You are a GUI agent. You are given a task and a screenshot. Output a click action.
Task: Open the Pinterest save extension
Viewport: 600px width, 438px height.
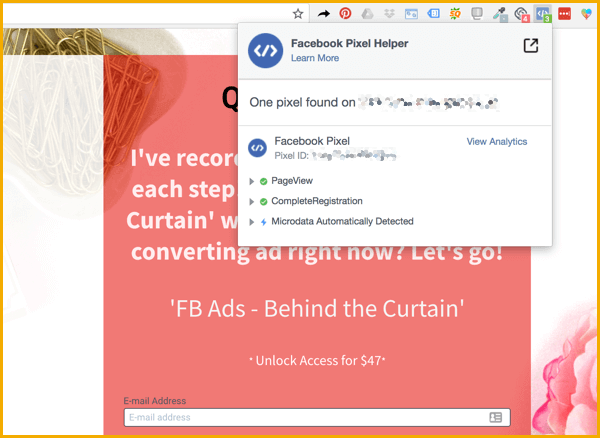(x=346, y=14)
